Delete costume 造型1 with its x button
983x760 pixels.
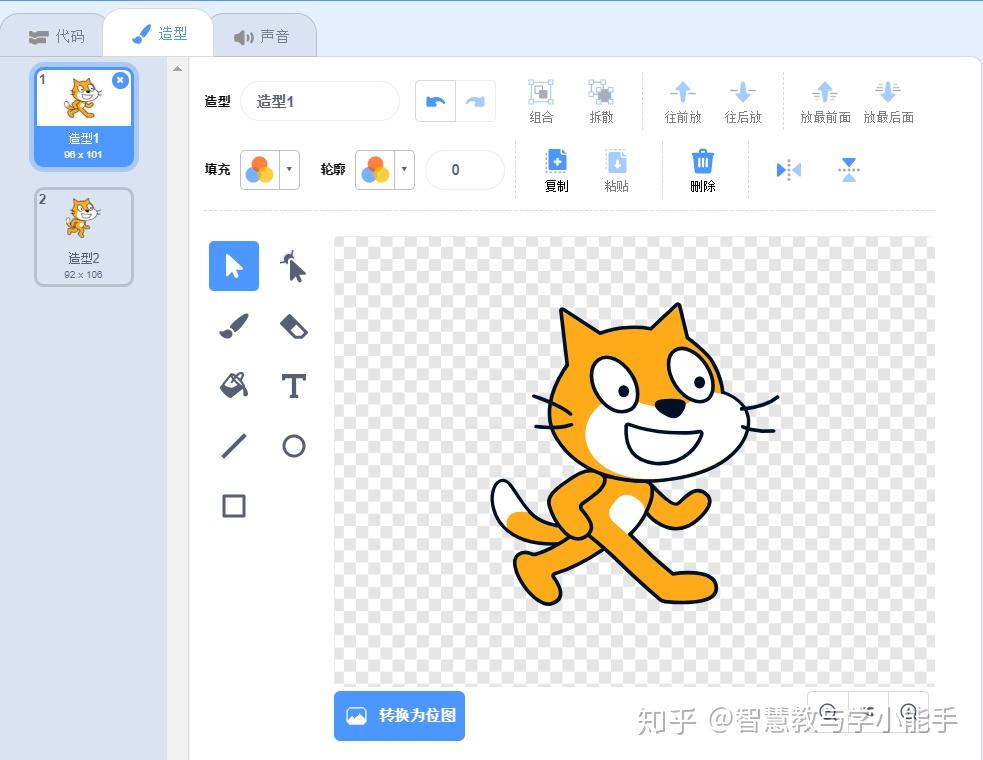pyautogui.click(x=120, y=80)
